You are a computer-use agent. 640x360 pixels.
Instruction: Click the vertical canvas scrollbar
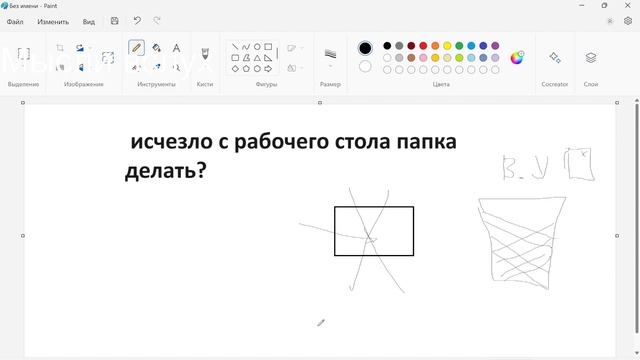pos(637,218)
